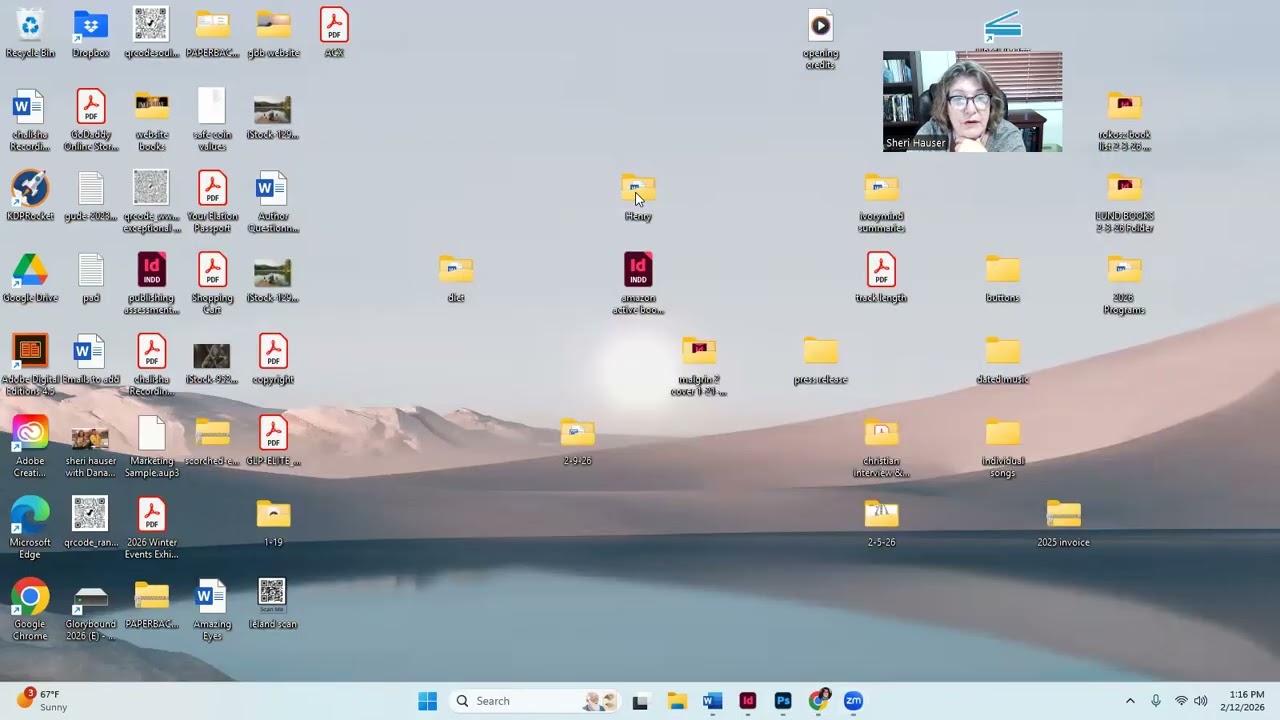Viewport: 1280px width, 720px height.
Task: Open the weather widget showing 67°F Sunny
Action: click(x=40, y=700)
